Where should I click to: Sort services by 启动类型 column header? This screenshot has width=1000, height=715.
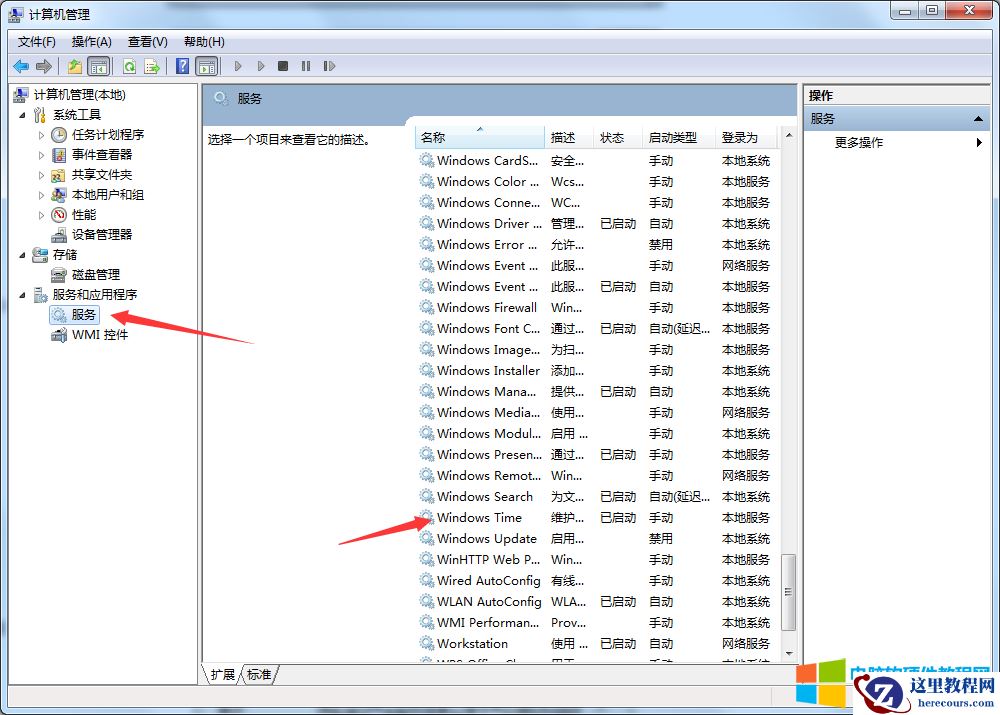(x=678, y=137)
